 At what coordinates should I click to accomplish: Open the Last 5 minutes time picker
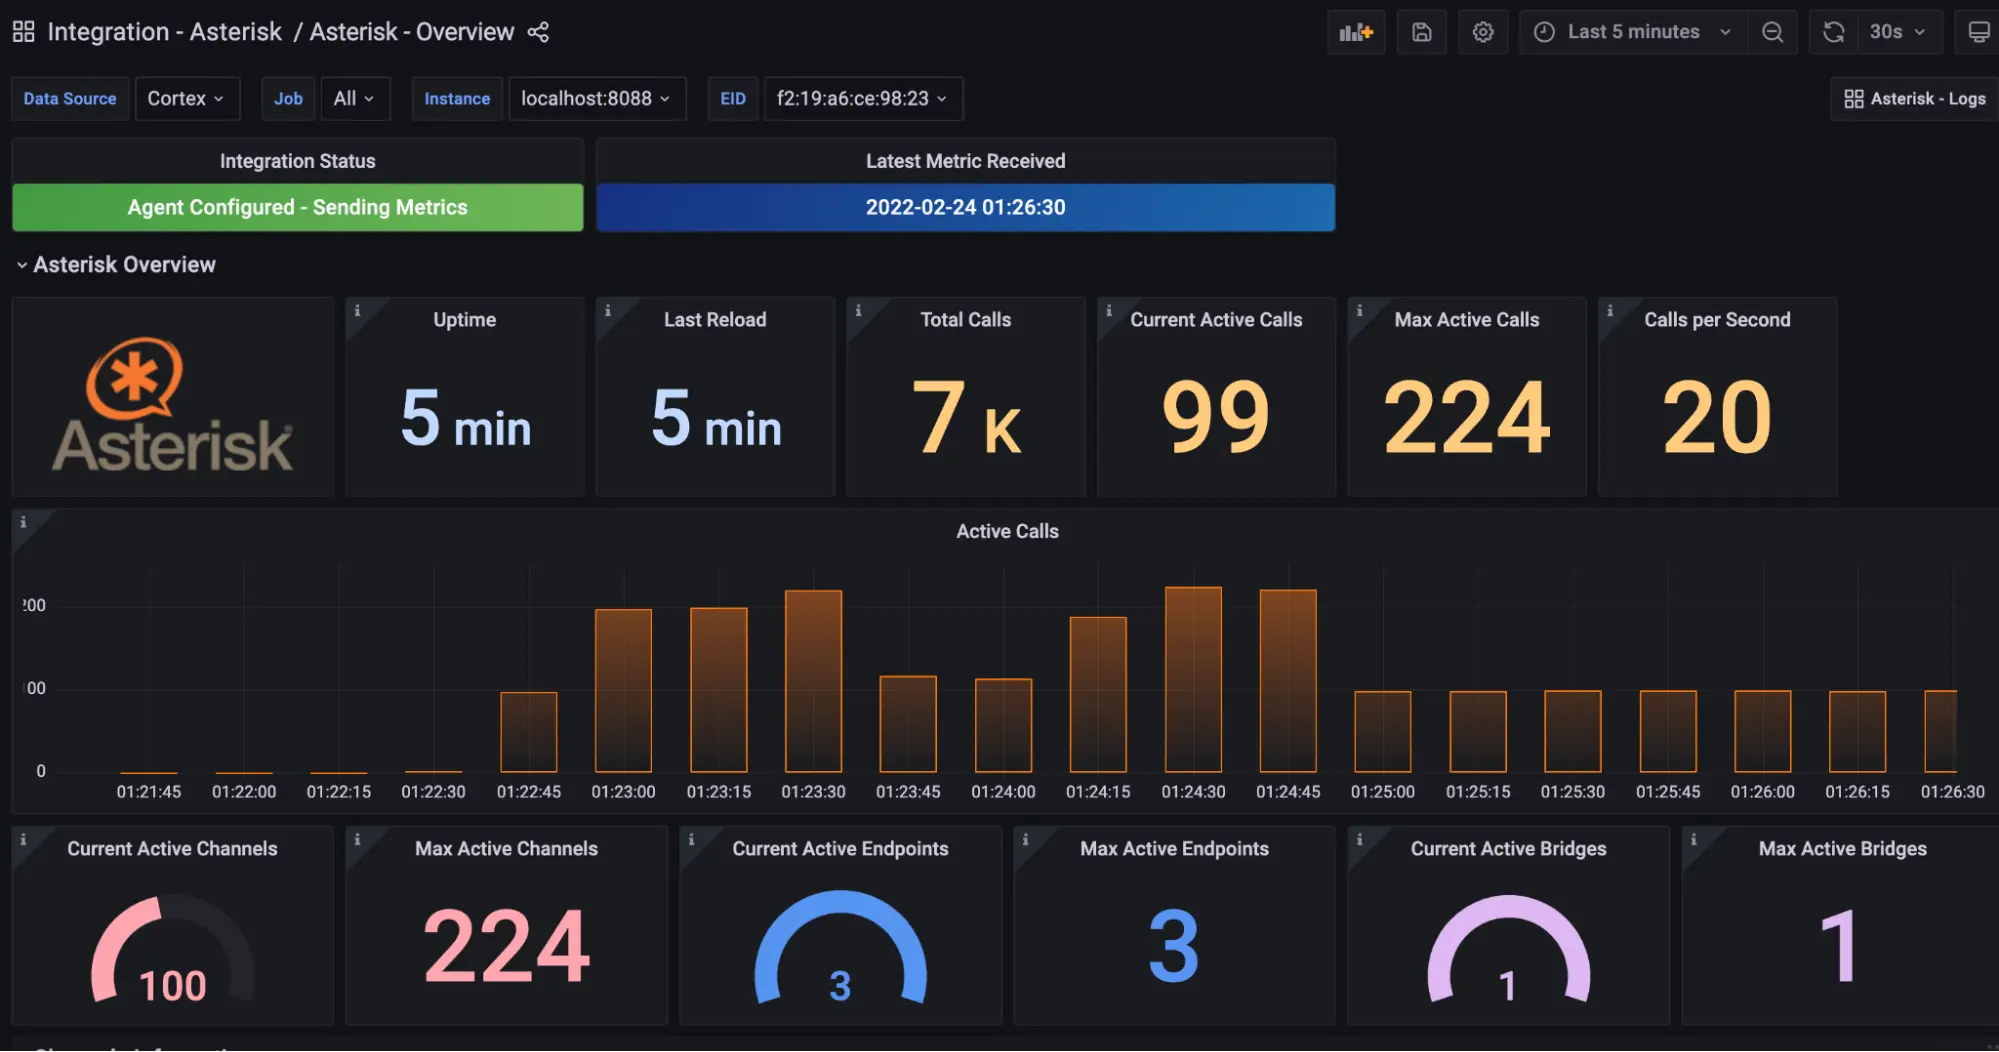point(1633,32)
